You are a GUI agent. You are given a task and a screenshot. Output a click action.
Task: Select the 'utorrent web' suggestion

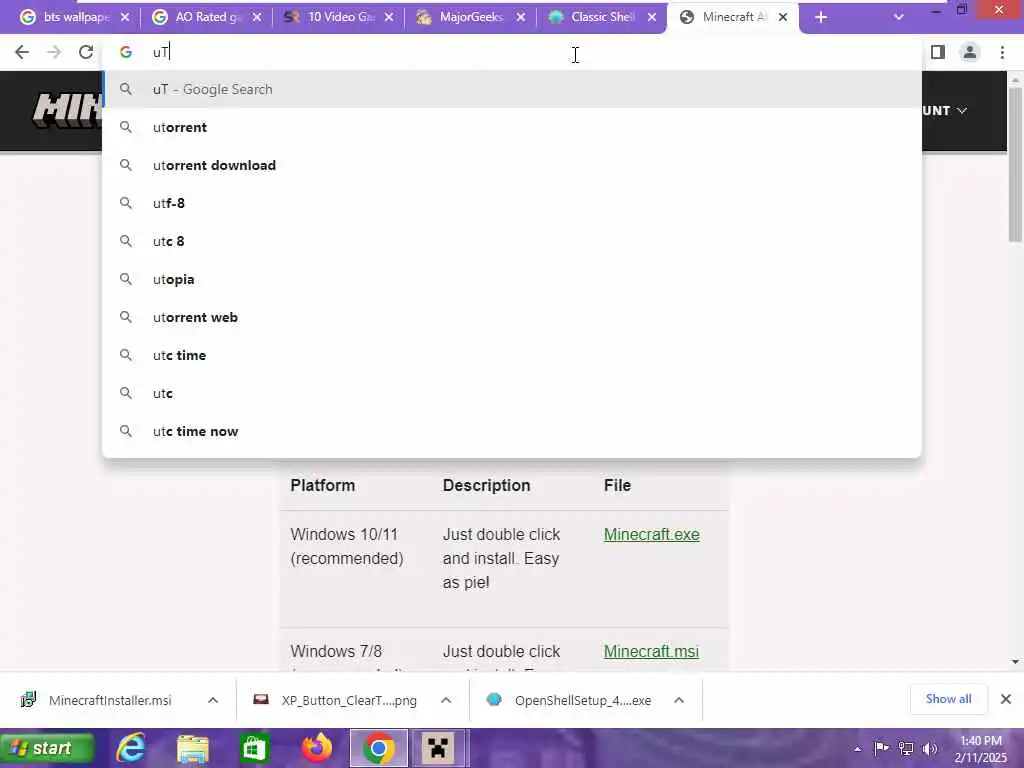pos(512,317)
